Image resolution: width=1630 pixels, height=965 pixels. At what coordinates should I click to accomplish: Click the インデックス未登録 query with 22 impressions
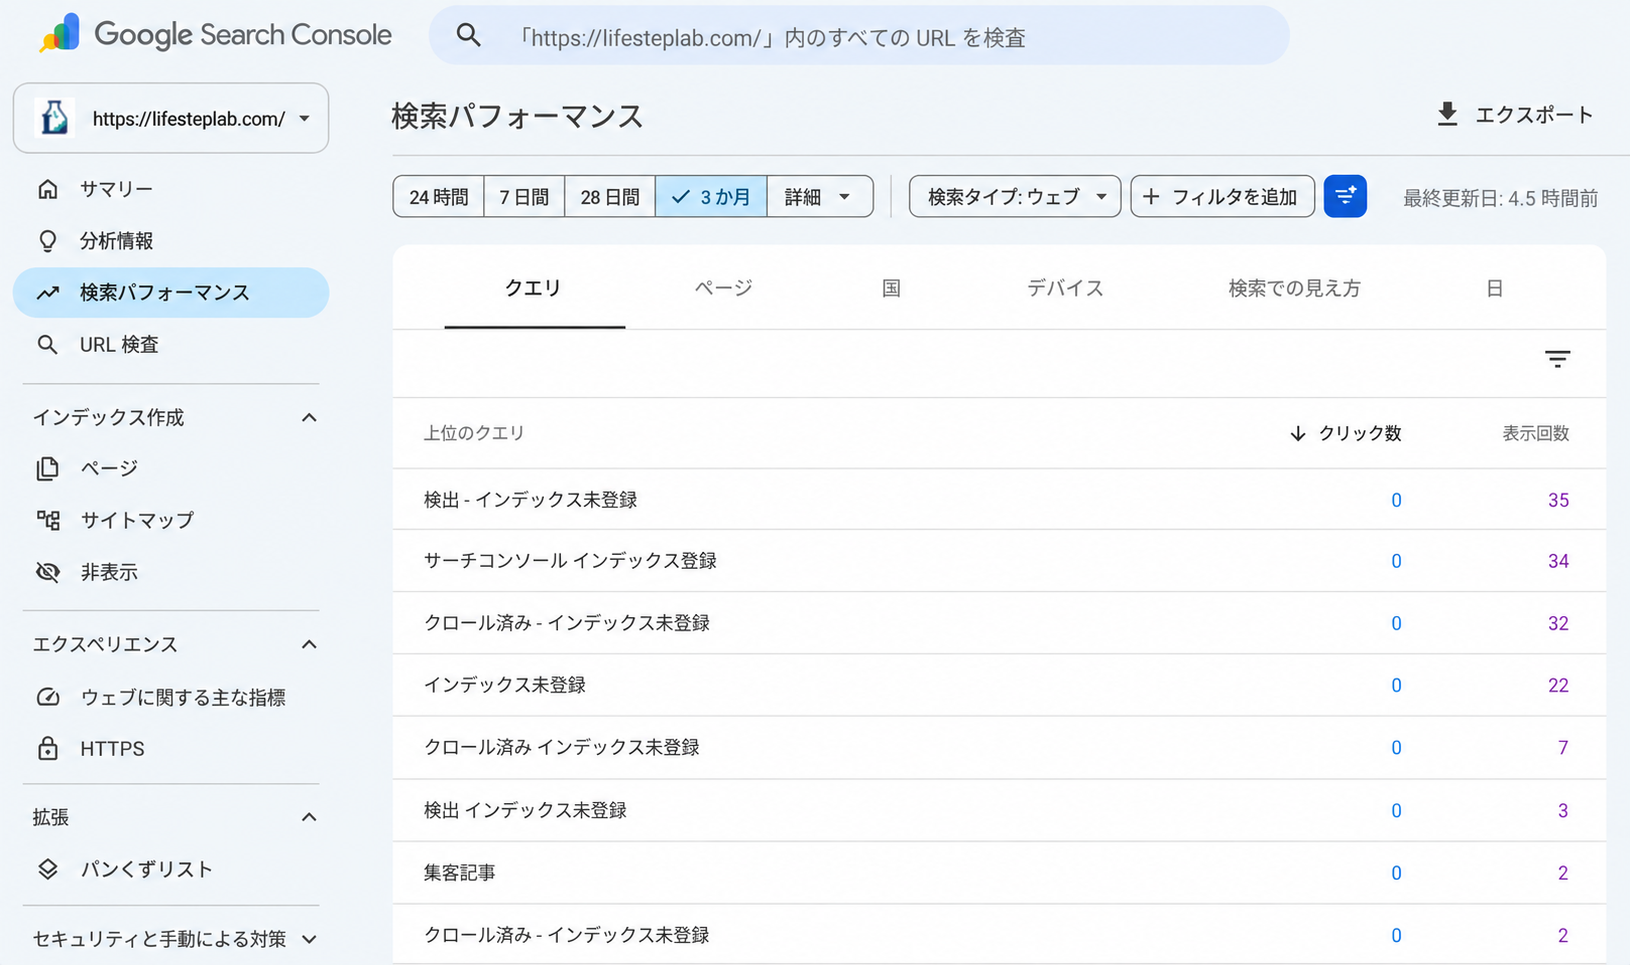999,685
